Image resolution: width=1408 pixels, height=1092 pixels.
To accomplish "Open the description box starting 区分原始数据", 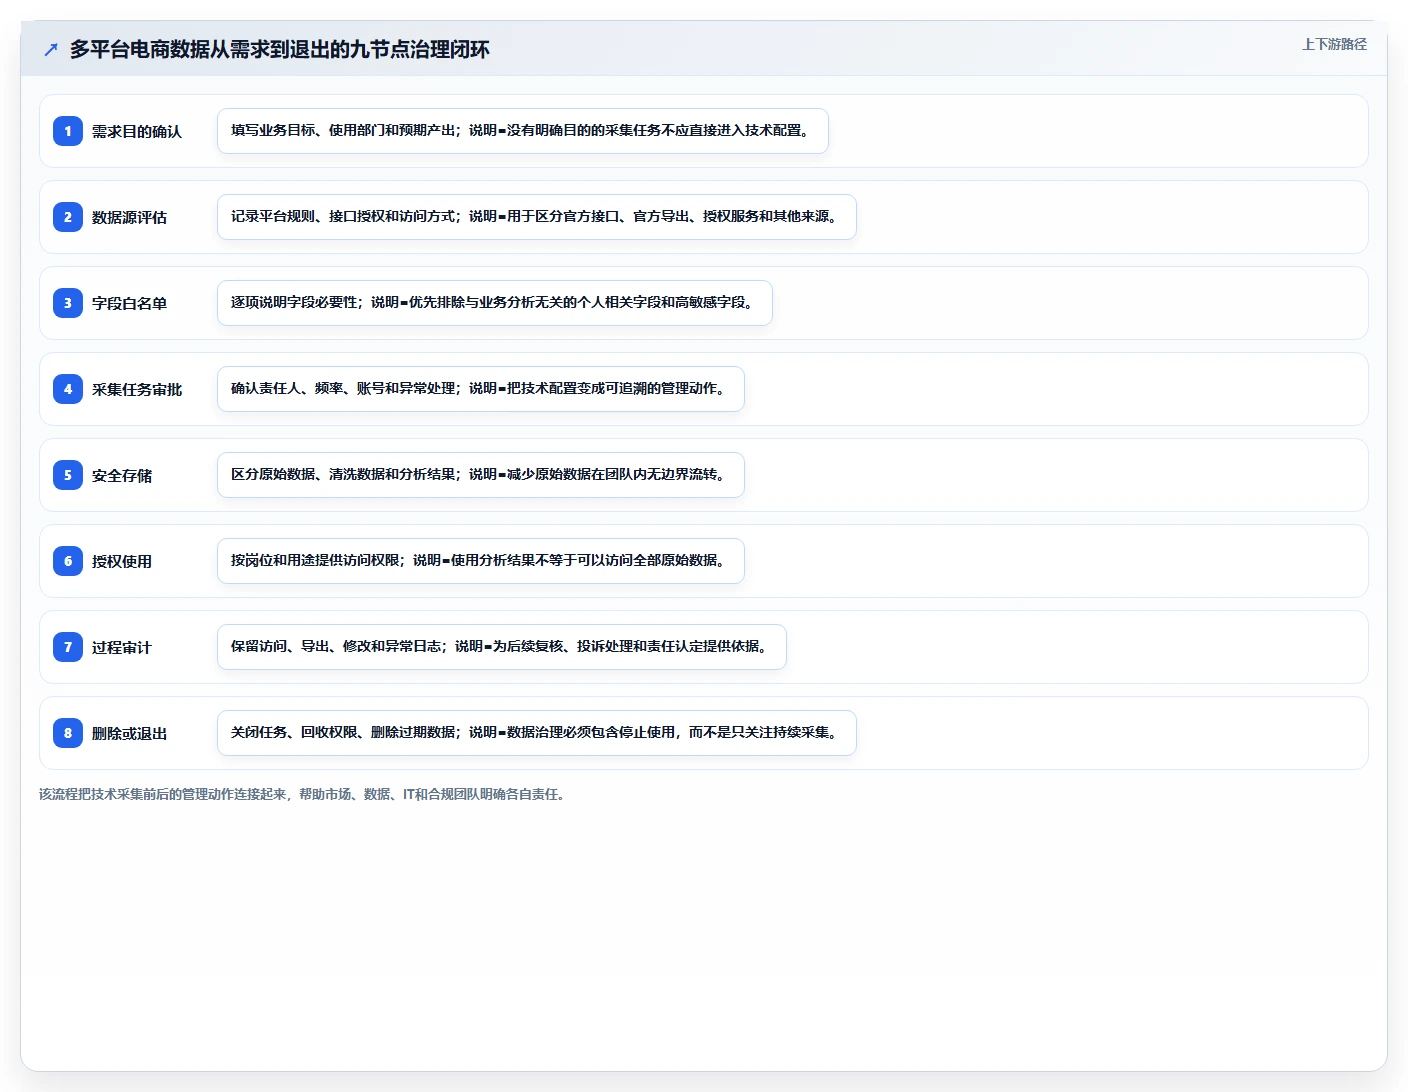I will [x=481, y=475].
